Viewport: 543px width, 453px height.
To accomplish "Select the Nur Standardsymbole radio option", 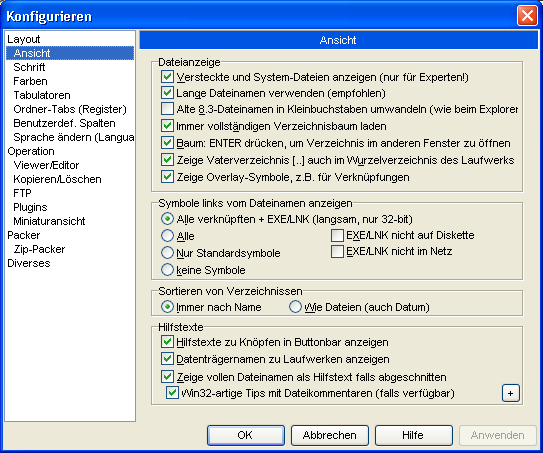I will click(167, 253).
